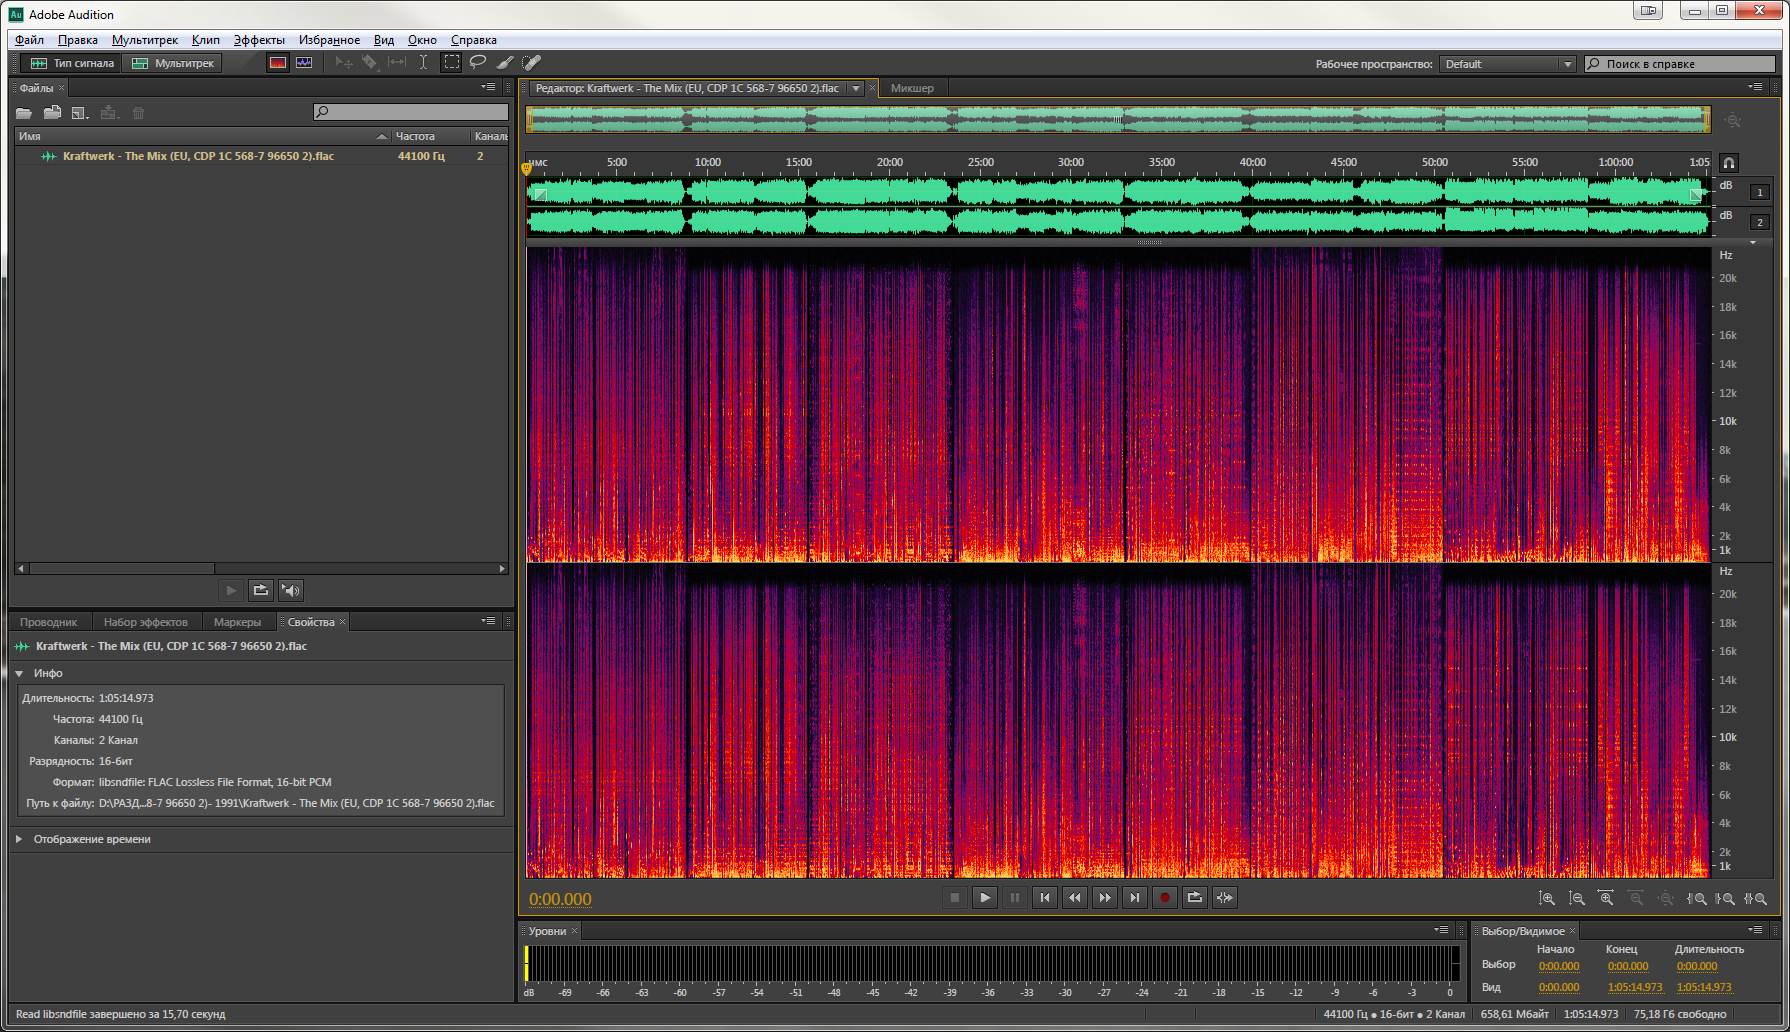Image resolution: width=1790 pixels, height=1032 pixels.
Task: Toggle headphone channel monitoring icon on timeline
Action: click(1728, 163)
